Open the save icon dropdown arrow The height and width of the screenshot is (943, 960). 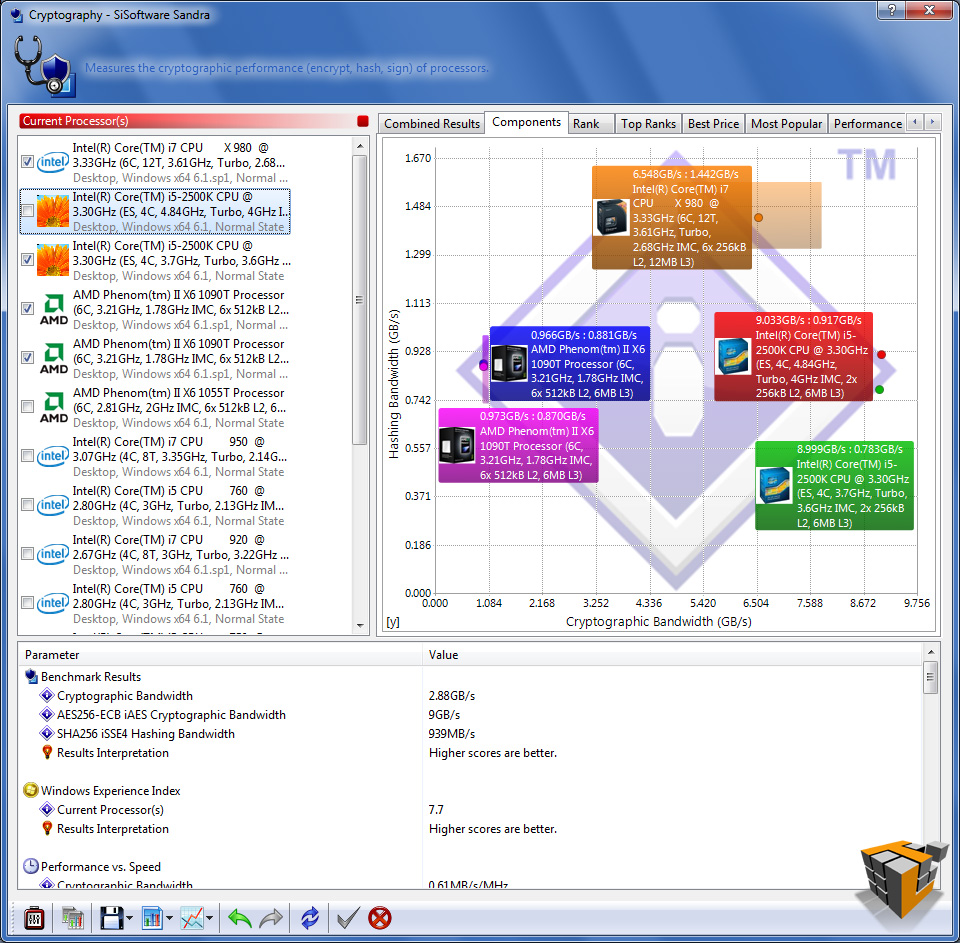[x=129, y=918]
